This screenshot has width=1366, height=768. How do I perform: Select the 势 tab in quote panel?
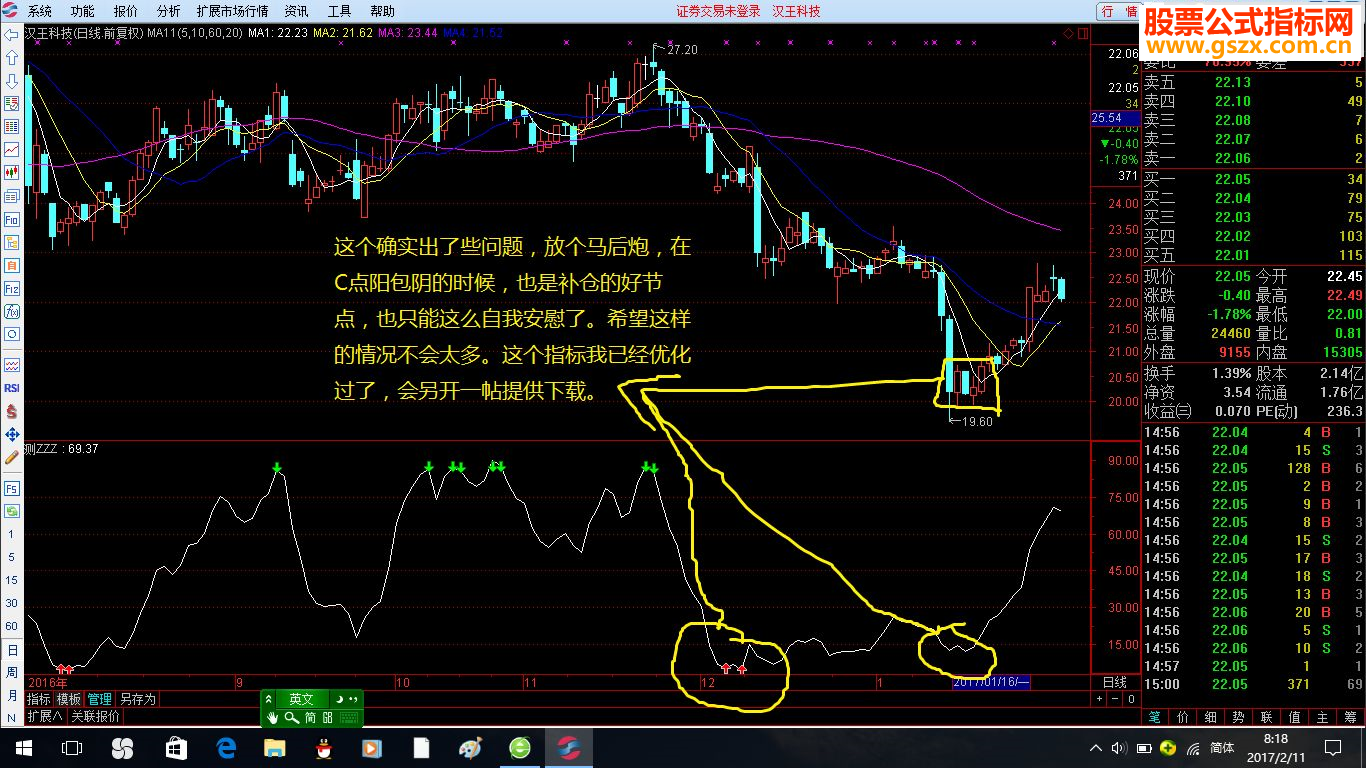click(1238, 717)
